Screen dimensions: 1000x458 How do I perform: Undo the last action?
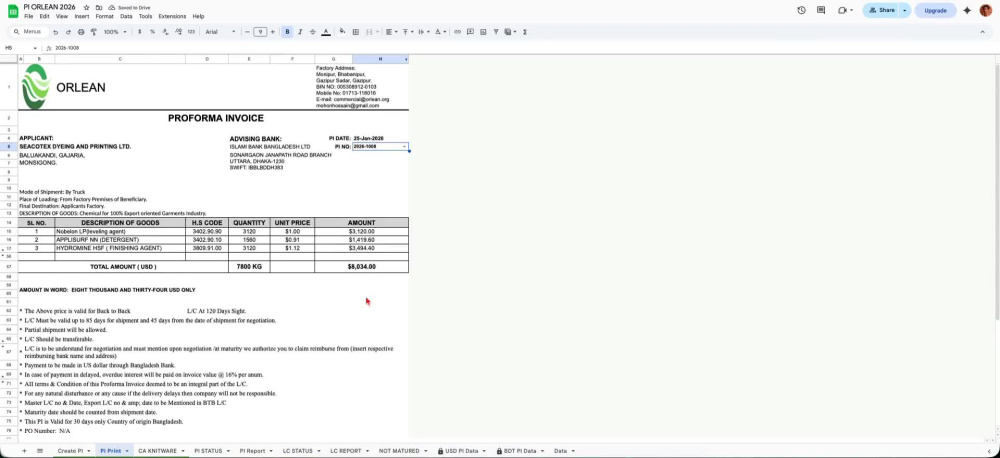55,32
